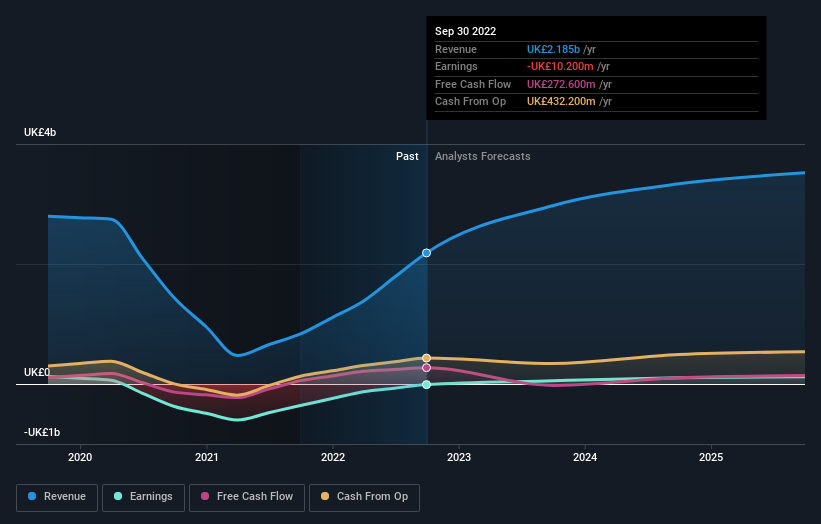Click the Earnings teal data point
821x524 pixels.
pos(427,385)
